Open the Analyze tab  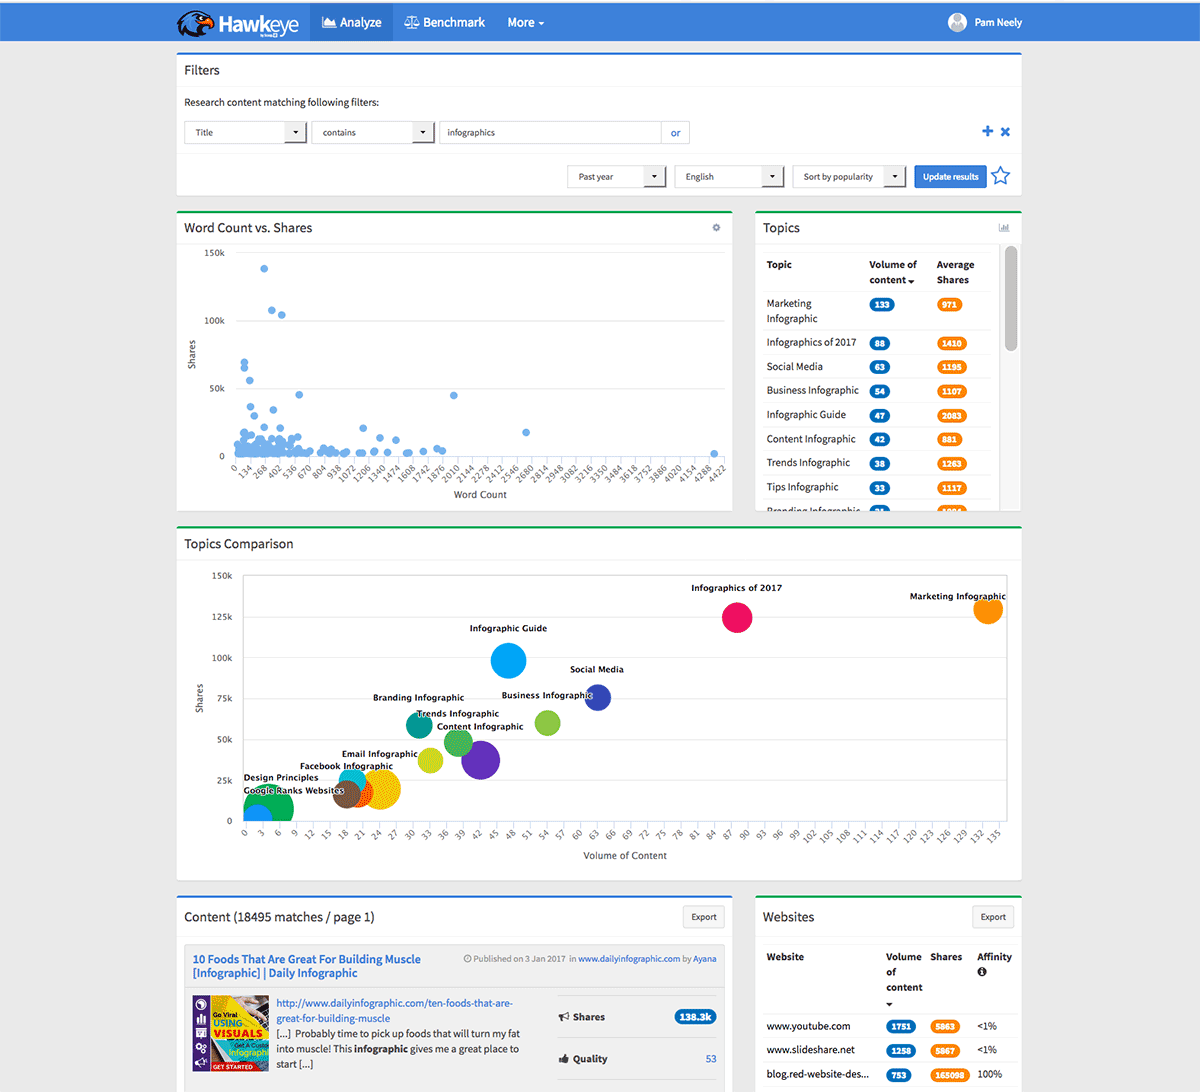pyautogui.click(x=352, y=22)
